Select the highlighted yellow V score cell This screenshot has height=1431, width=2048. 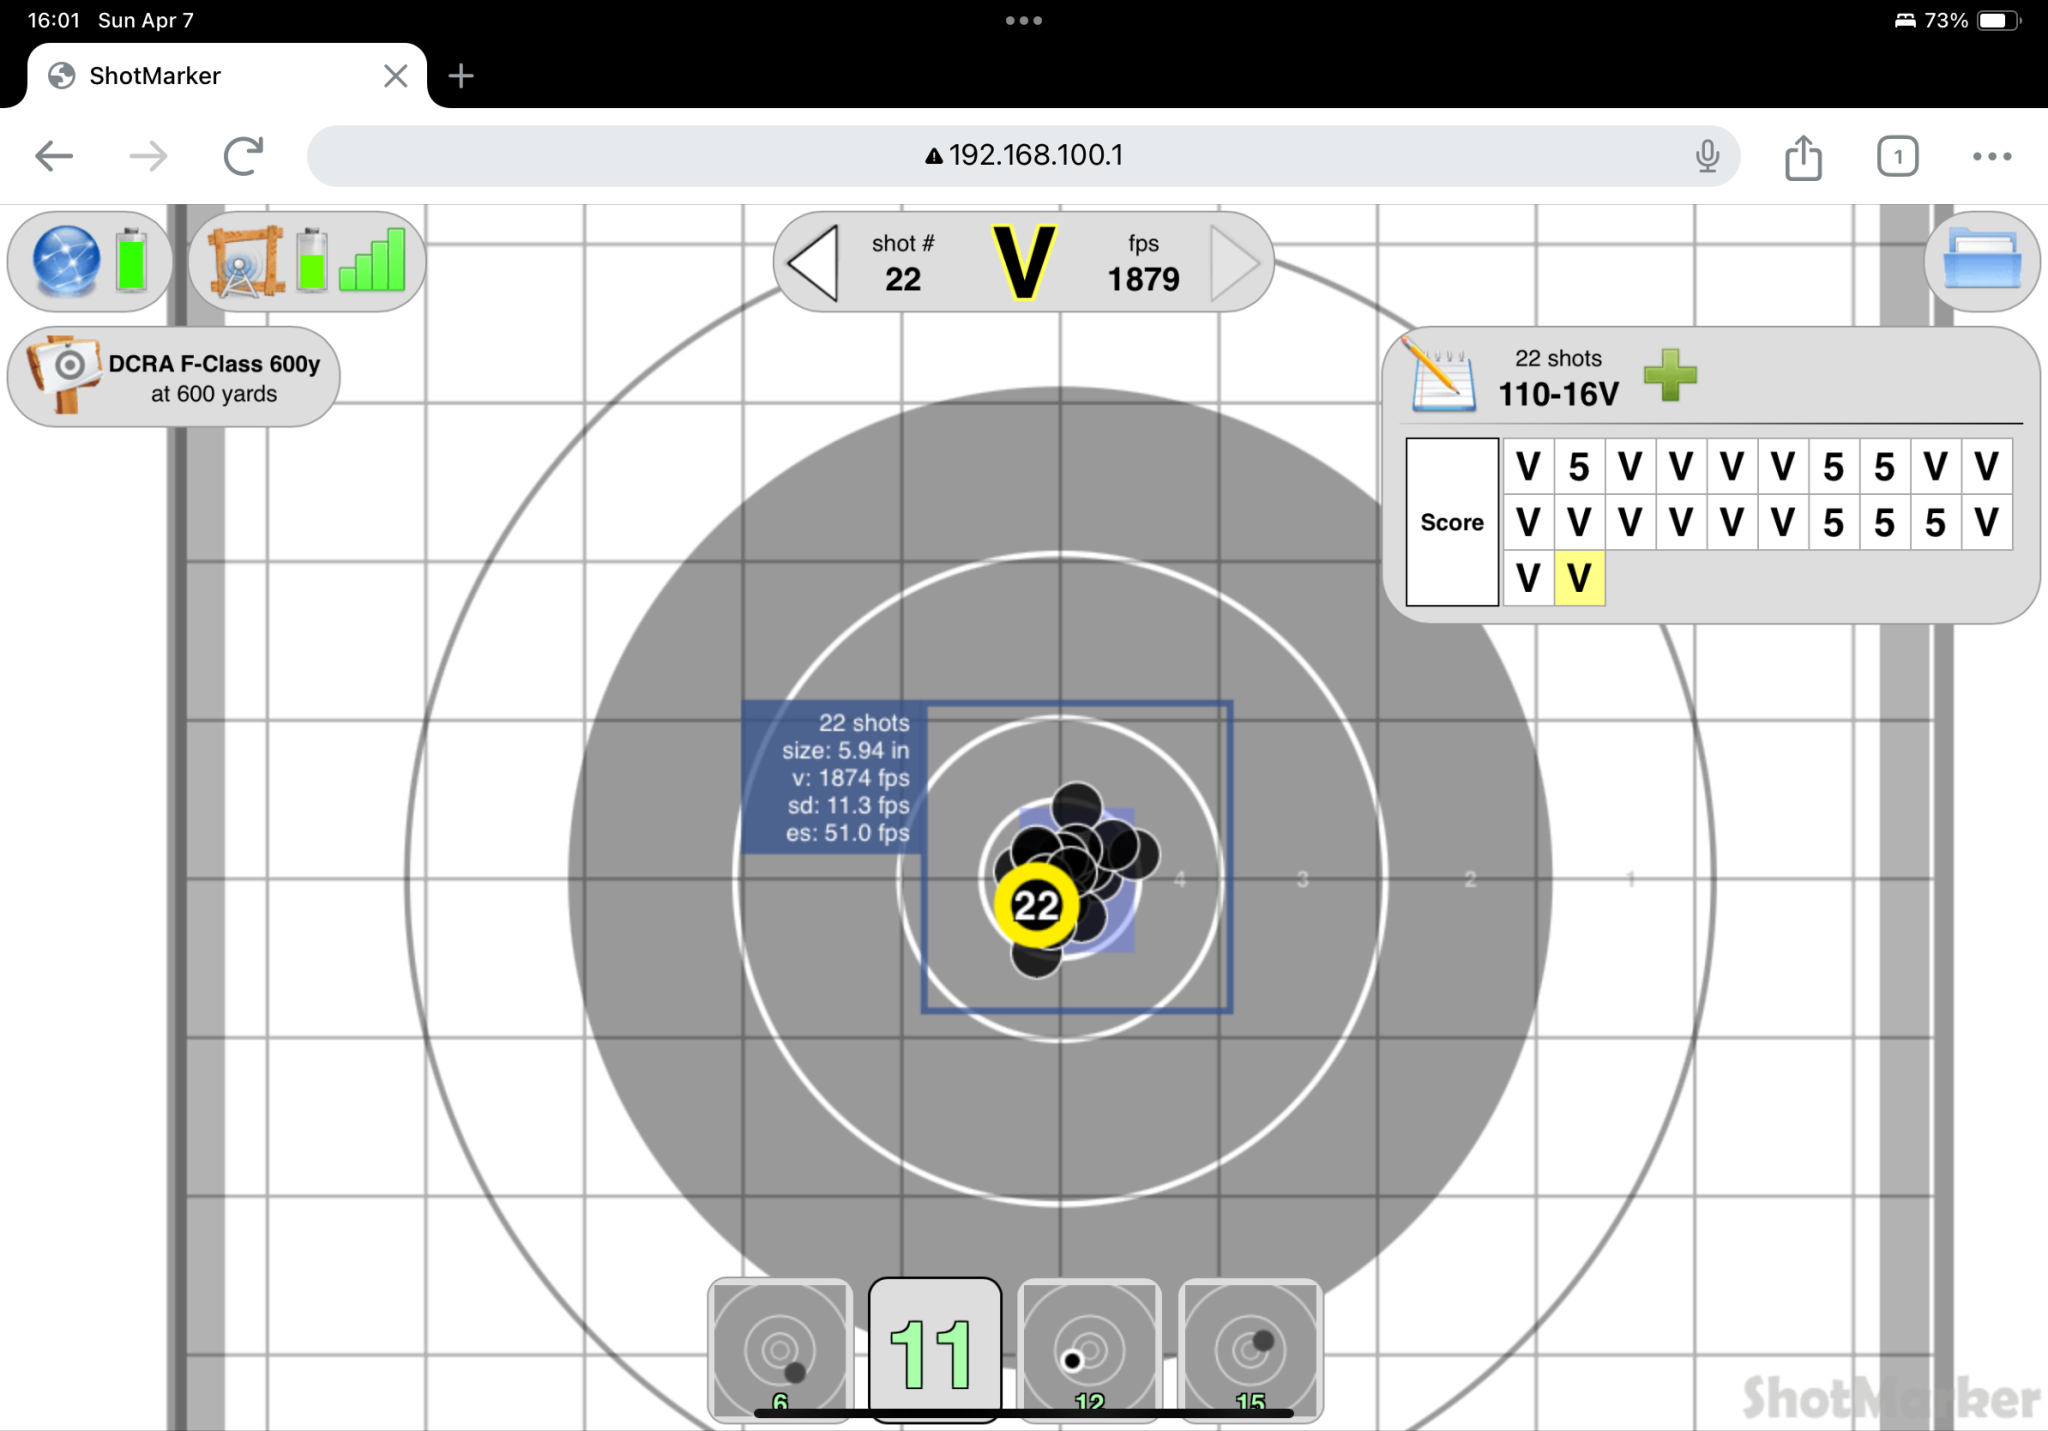click(x=1579, y=578)
